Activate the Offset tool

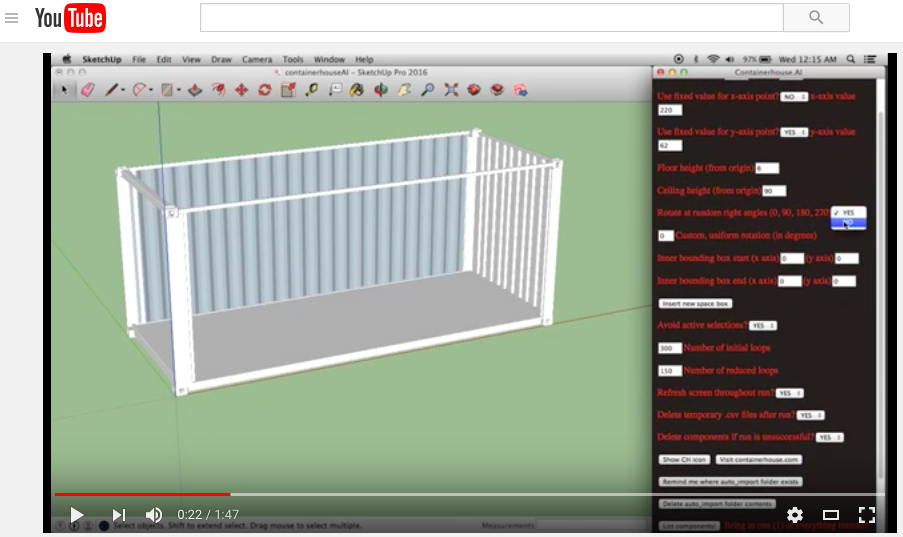(218, 90)
